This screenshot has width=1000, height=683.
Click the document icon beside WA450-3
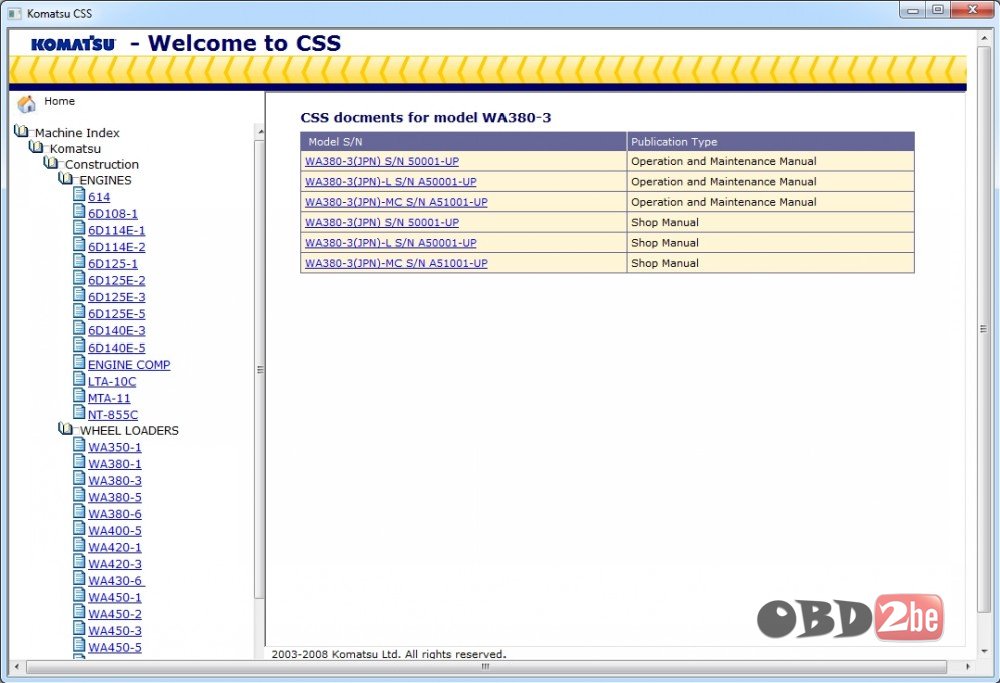point(79,628)
